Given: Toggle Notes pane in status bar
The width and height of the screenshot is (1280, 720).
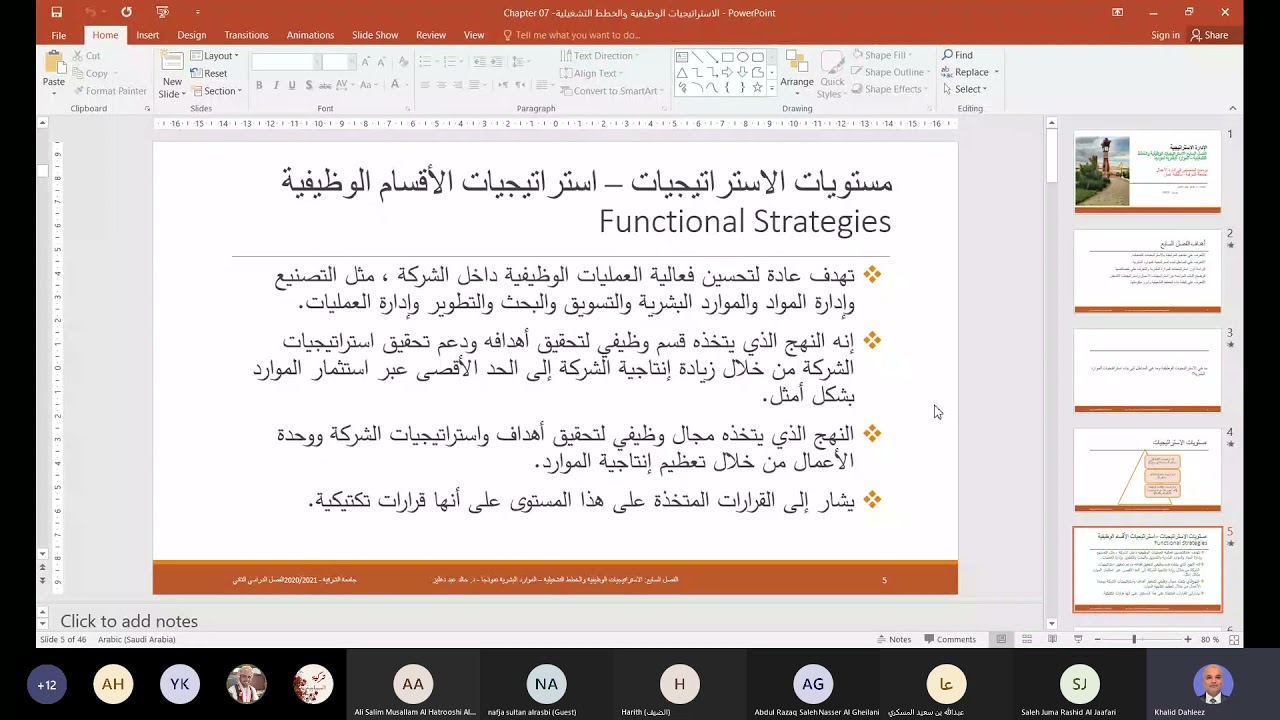Looking at the screenshot, I should 893,639.
